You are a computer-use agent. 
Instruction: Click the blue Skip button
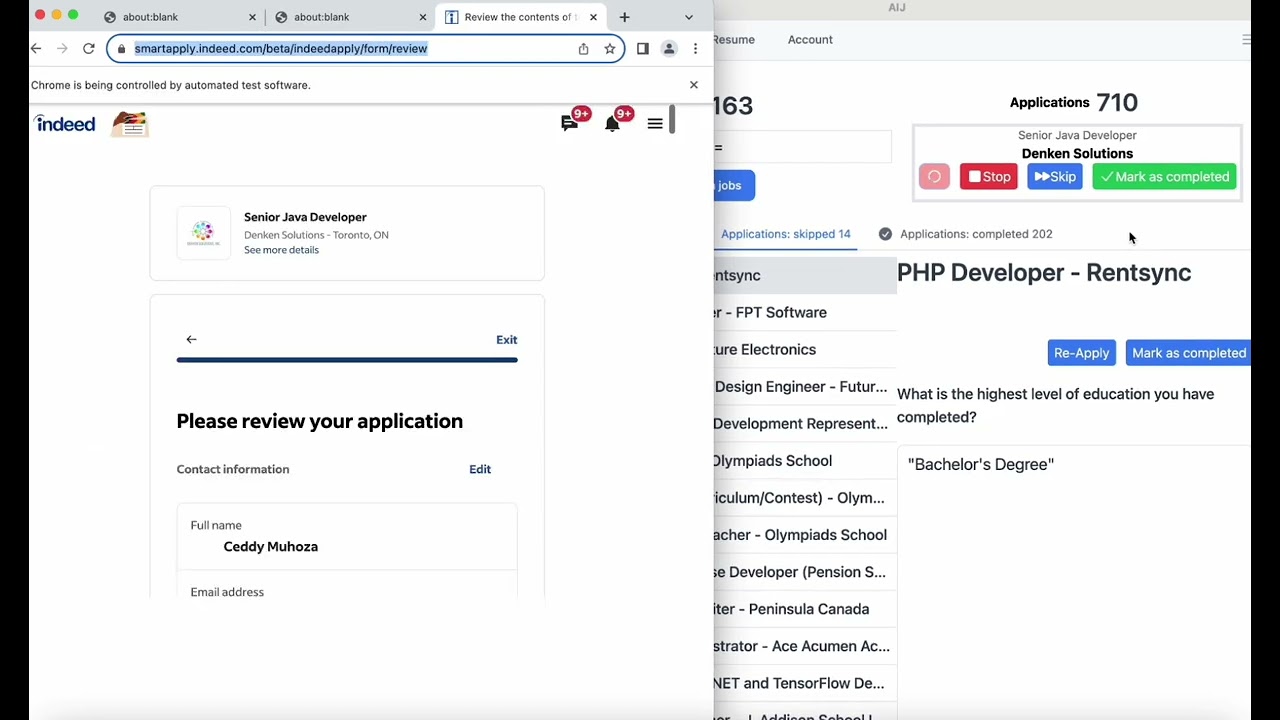(x=1055, y=177)
